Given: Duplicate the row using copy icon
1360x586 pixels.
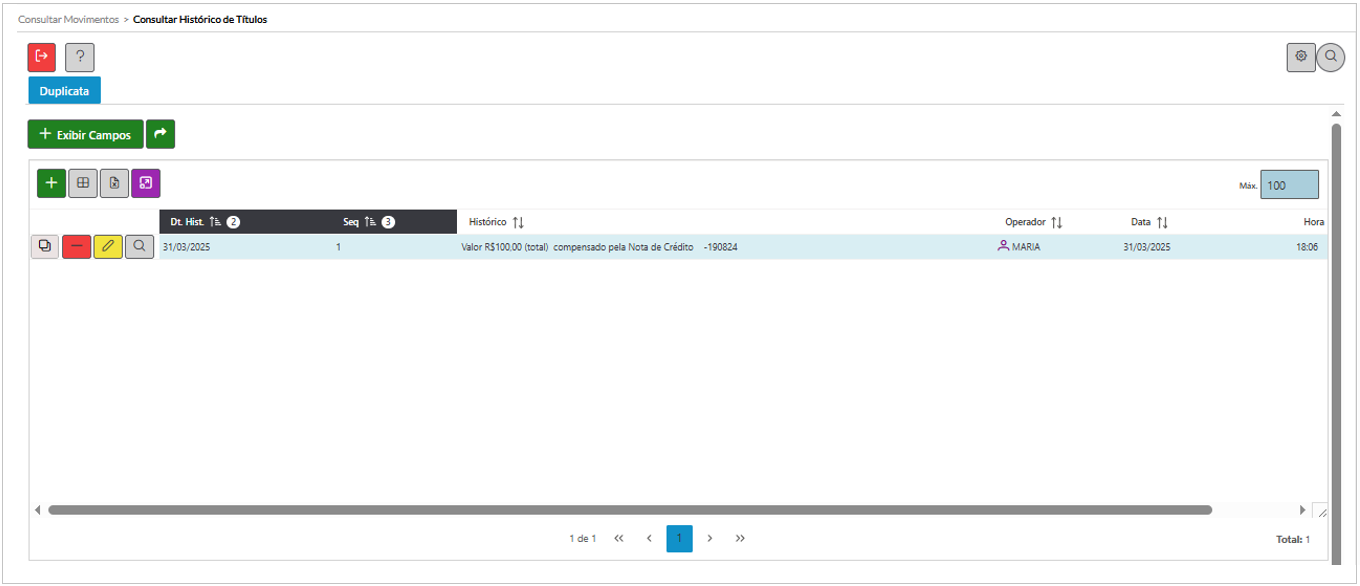Looking at the screenshot, I should (44, 247).
